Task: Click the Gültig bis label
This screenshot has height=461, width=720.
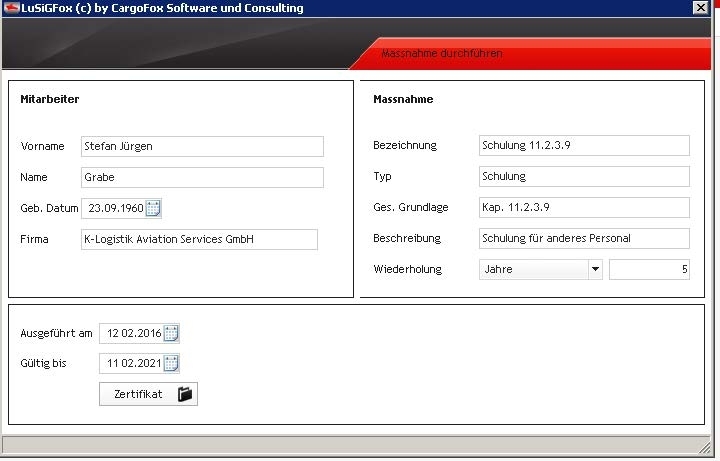Action: click(43, 364)
